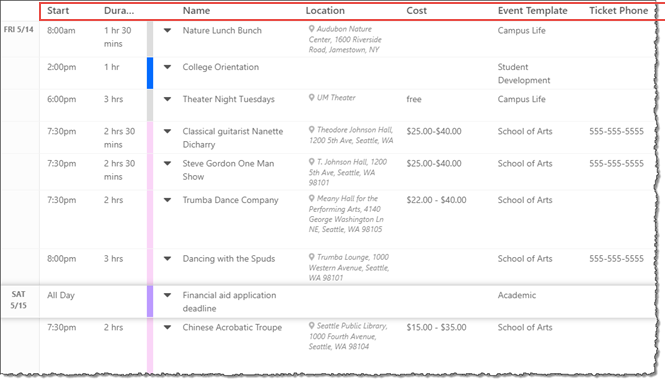Click the Campus Life cell for Nature Lunch Bunch
Screen dimensions: 665x382
coord(522,31)
